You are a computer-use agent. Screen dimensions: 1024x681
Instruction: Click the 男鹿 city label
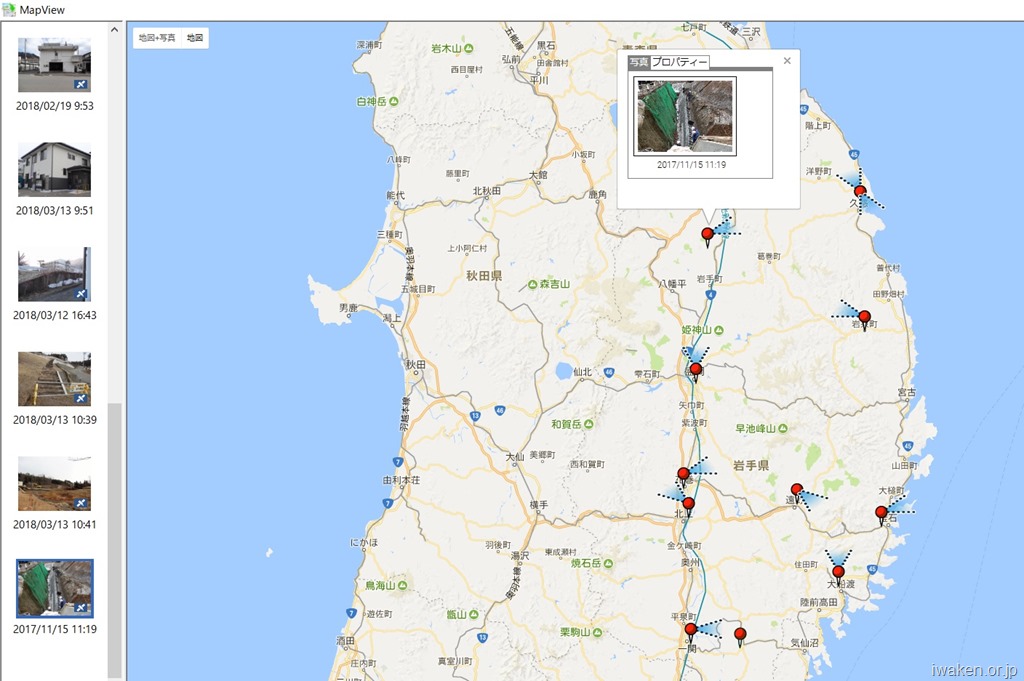click(x=348, y=307)
